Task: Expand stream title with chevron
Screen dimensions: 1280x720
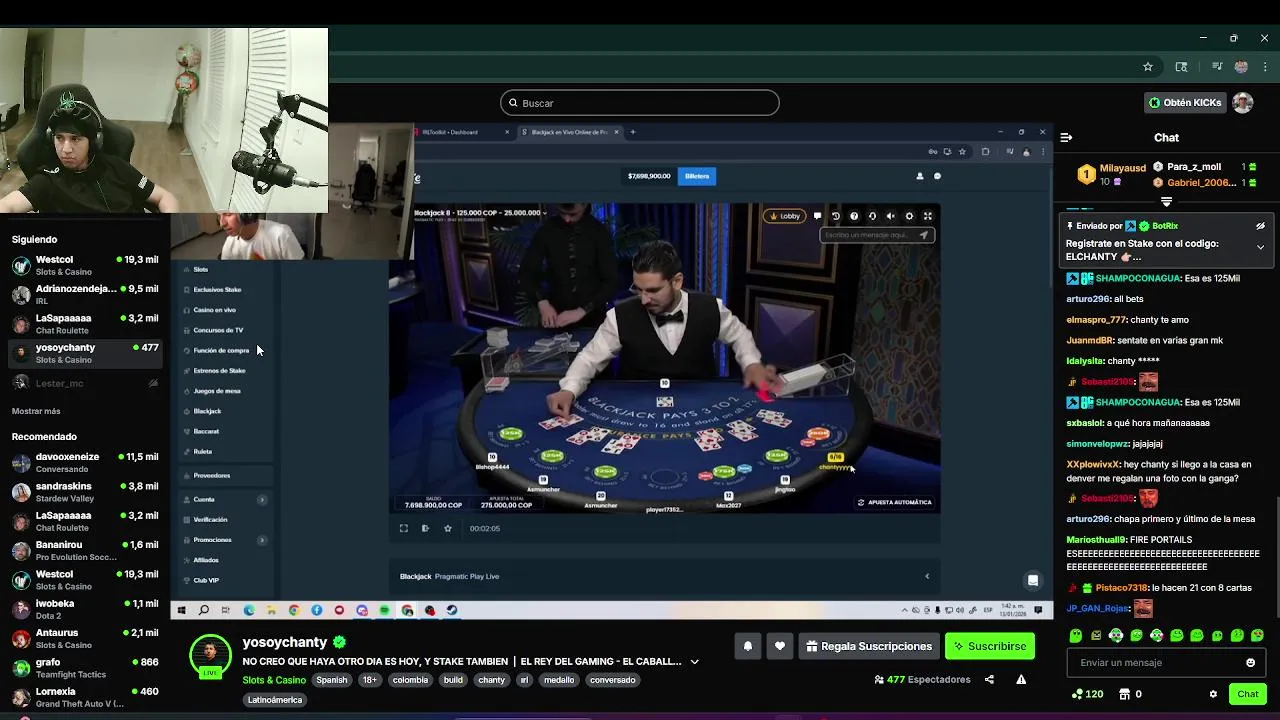Action: [x=694, y=662]
